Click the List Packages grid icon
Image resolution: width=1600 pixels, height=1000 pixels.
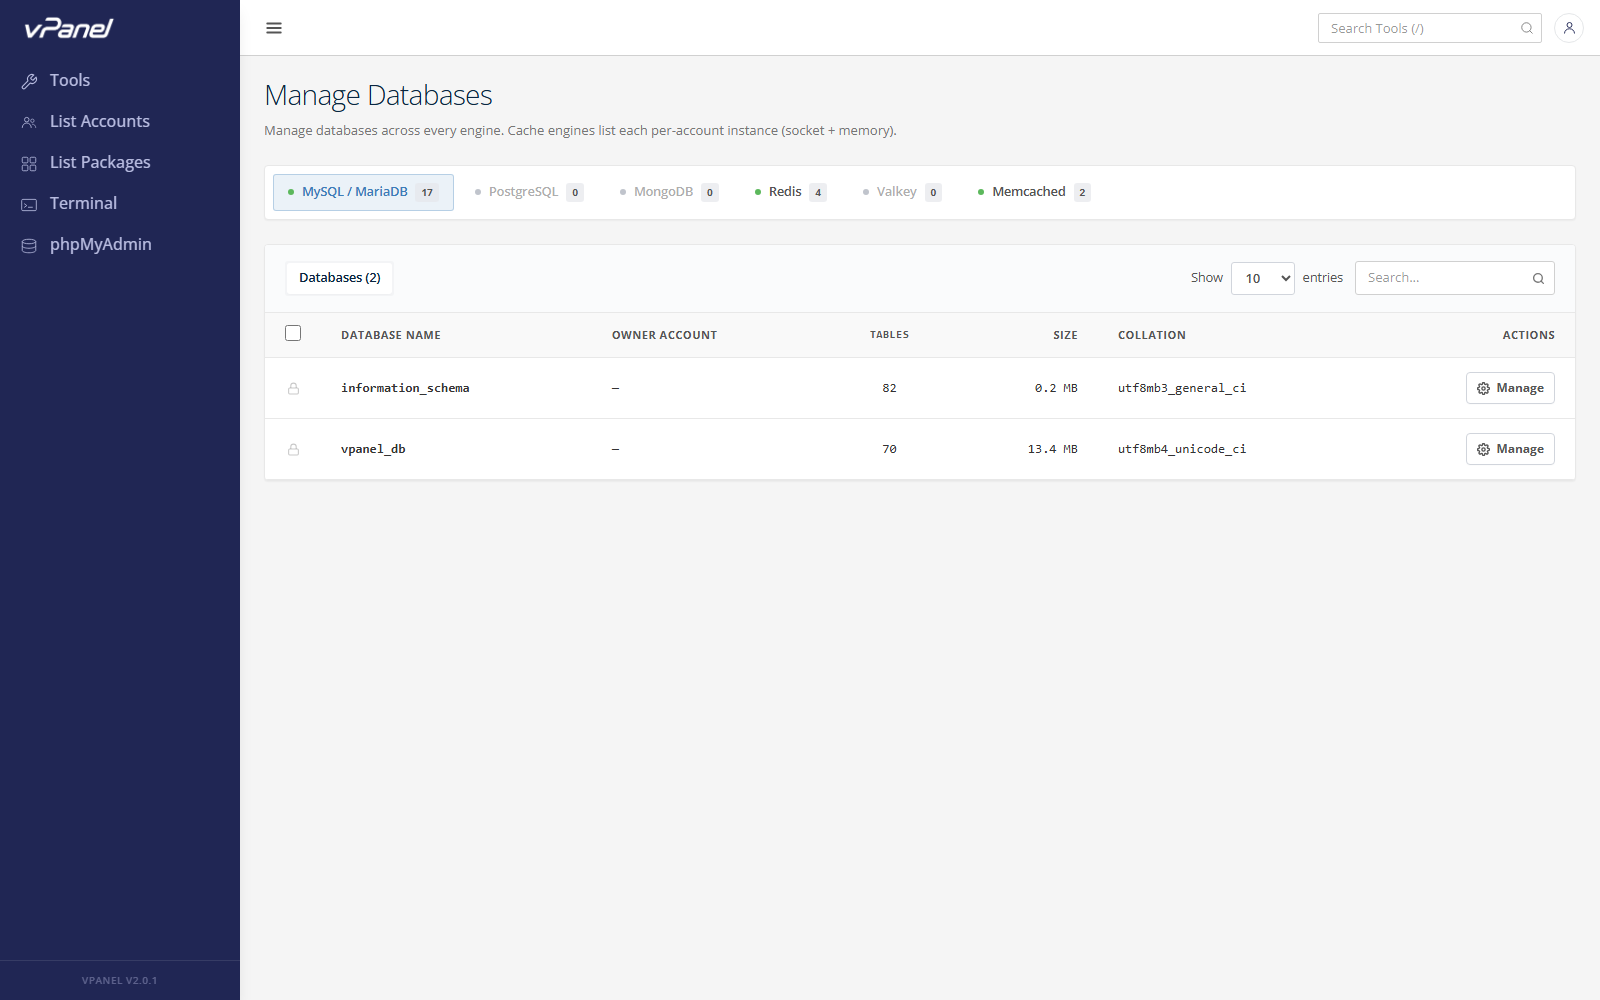(29, 163)
